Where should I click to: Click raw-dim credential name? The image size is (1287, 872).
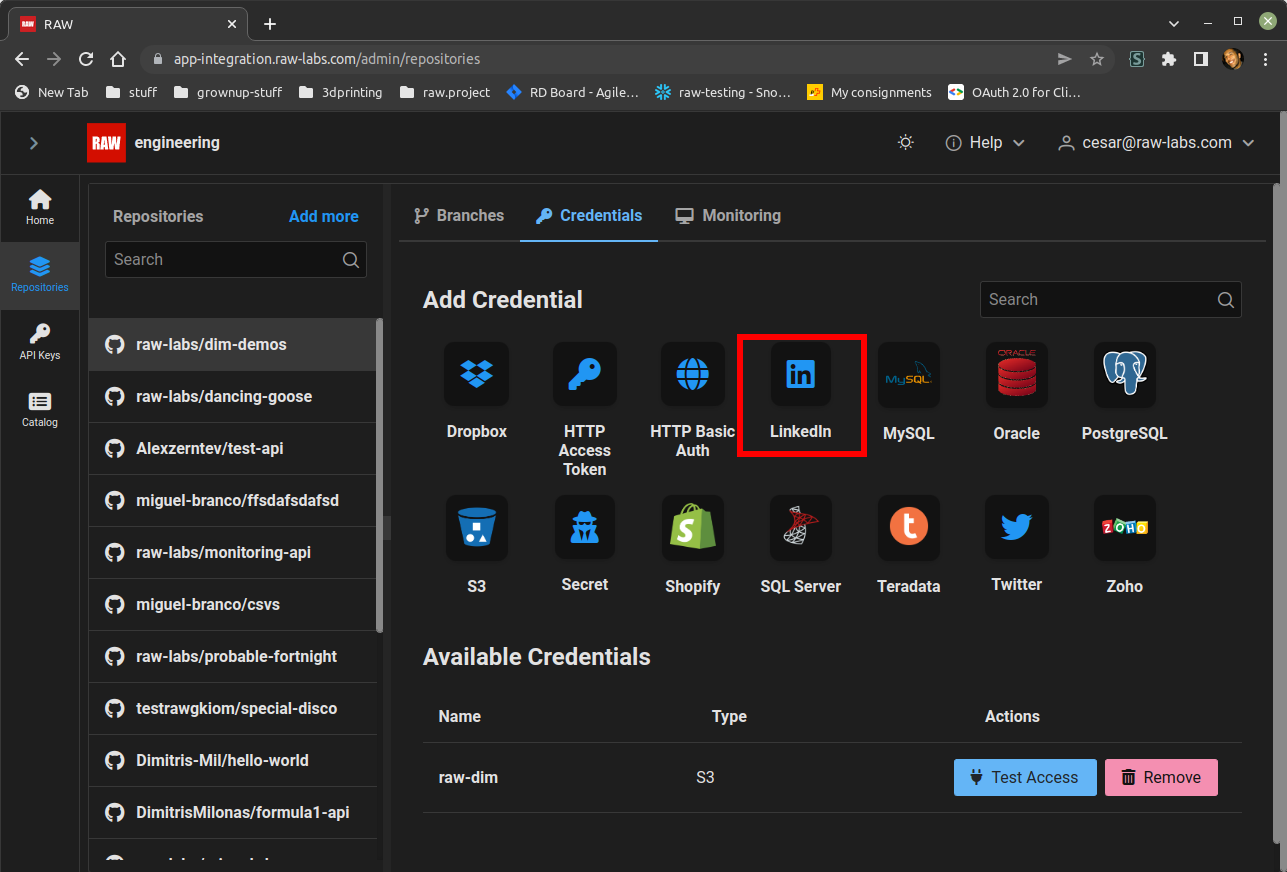click(468, 777)
